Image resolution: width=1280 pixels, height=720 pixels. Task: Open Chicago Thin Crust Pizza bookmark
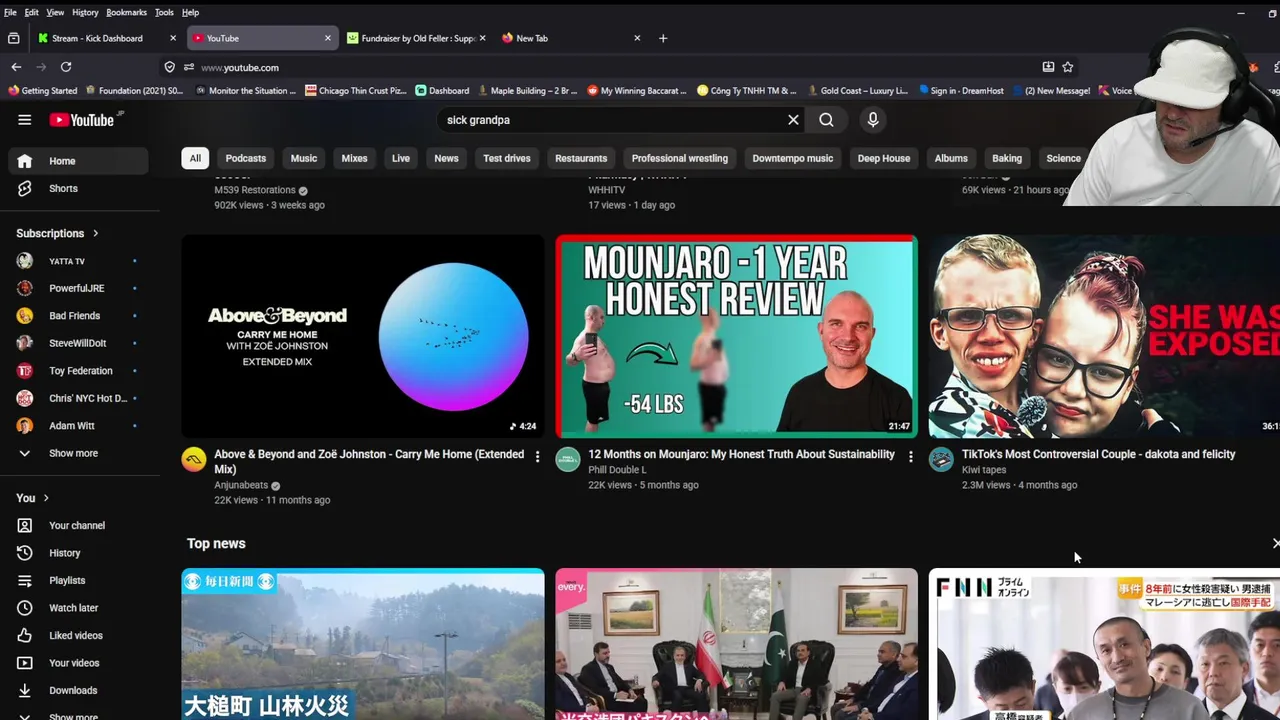click(x=356, y=90)
